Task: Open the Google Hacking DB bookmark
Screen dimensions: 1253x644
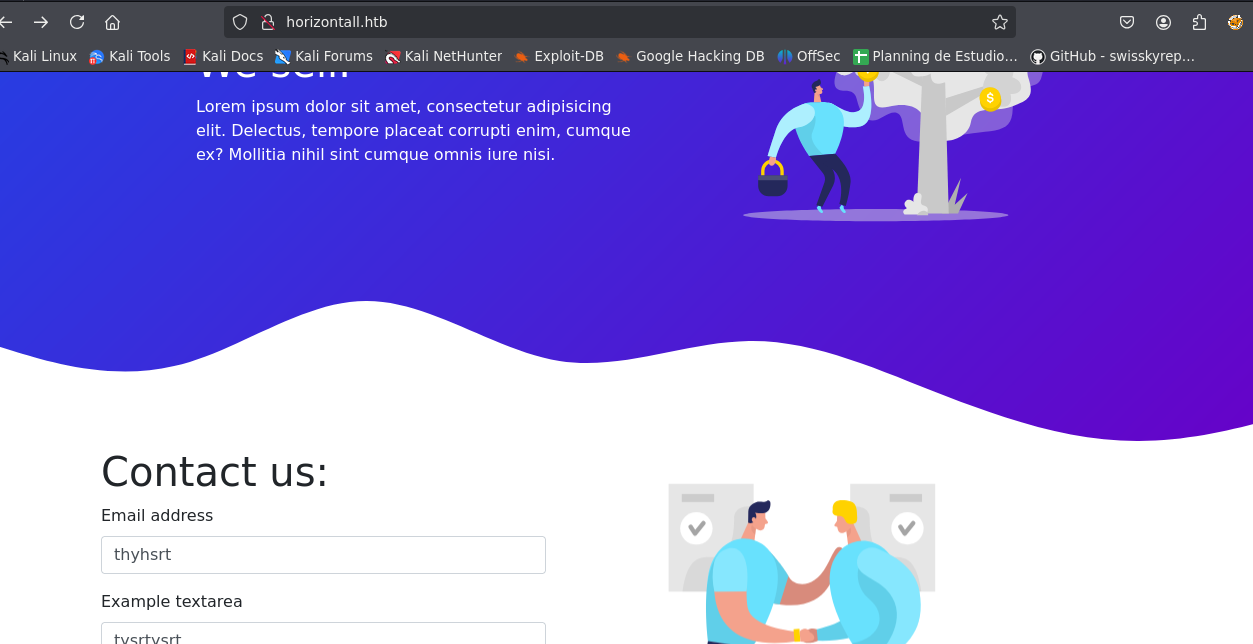Action: pos(690,56)
